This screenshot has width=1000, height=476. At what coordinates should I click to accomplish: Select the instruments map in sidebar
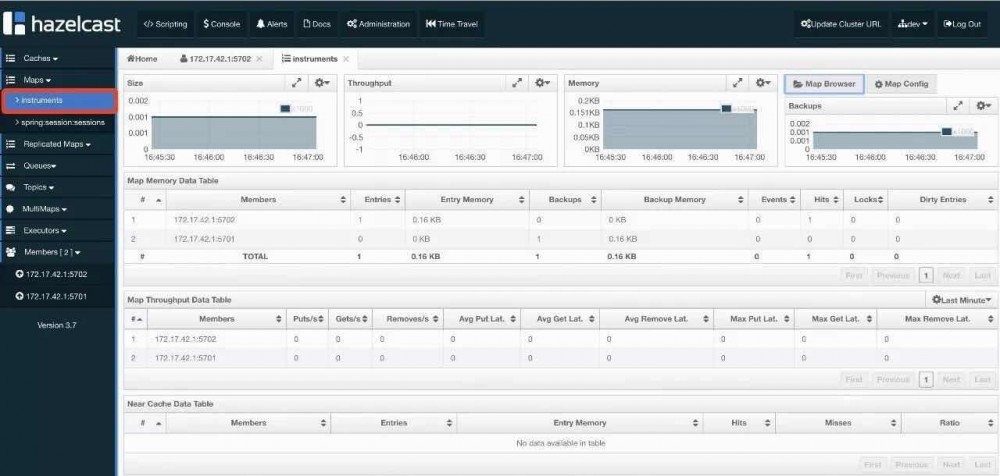[59, 101]
